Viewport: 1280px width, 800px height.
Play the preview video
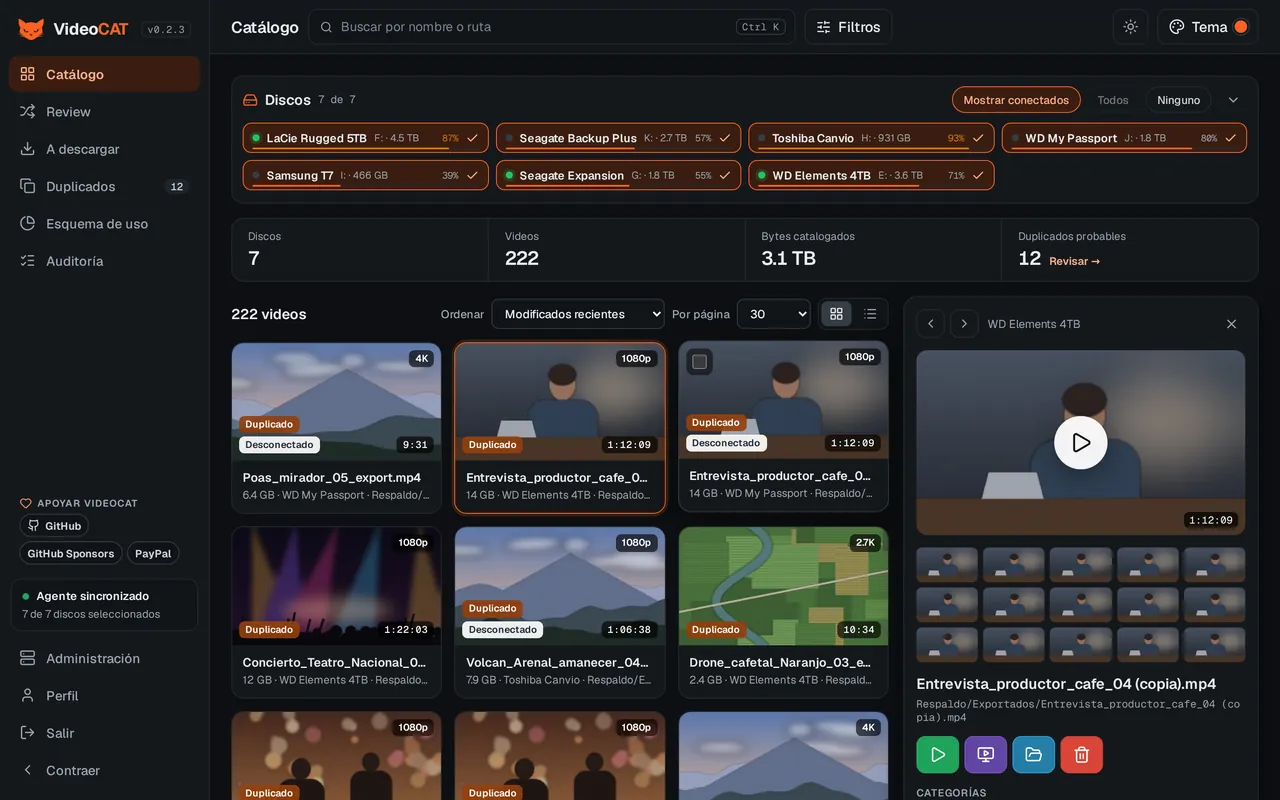coord(1081,443)
